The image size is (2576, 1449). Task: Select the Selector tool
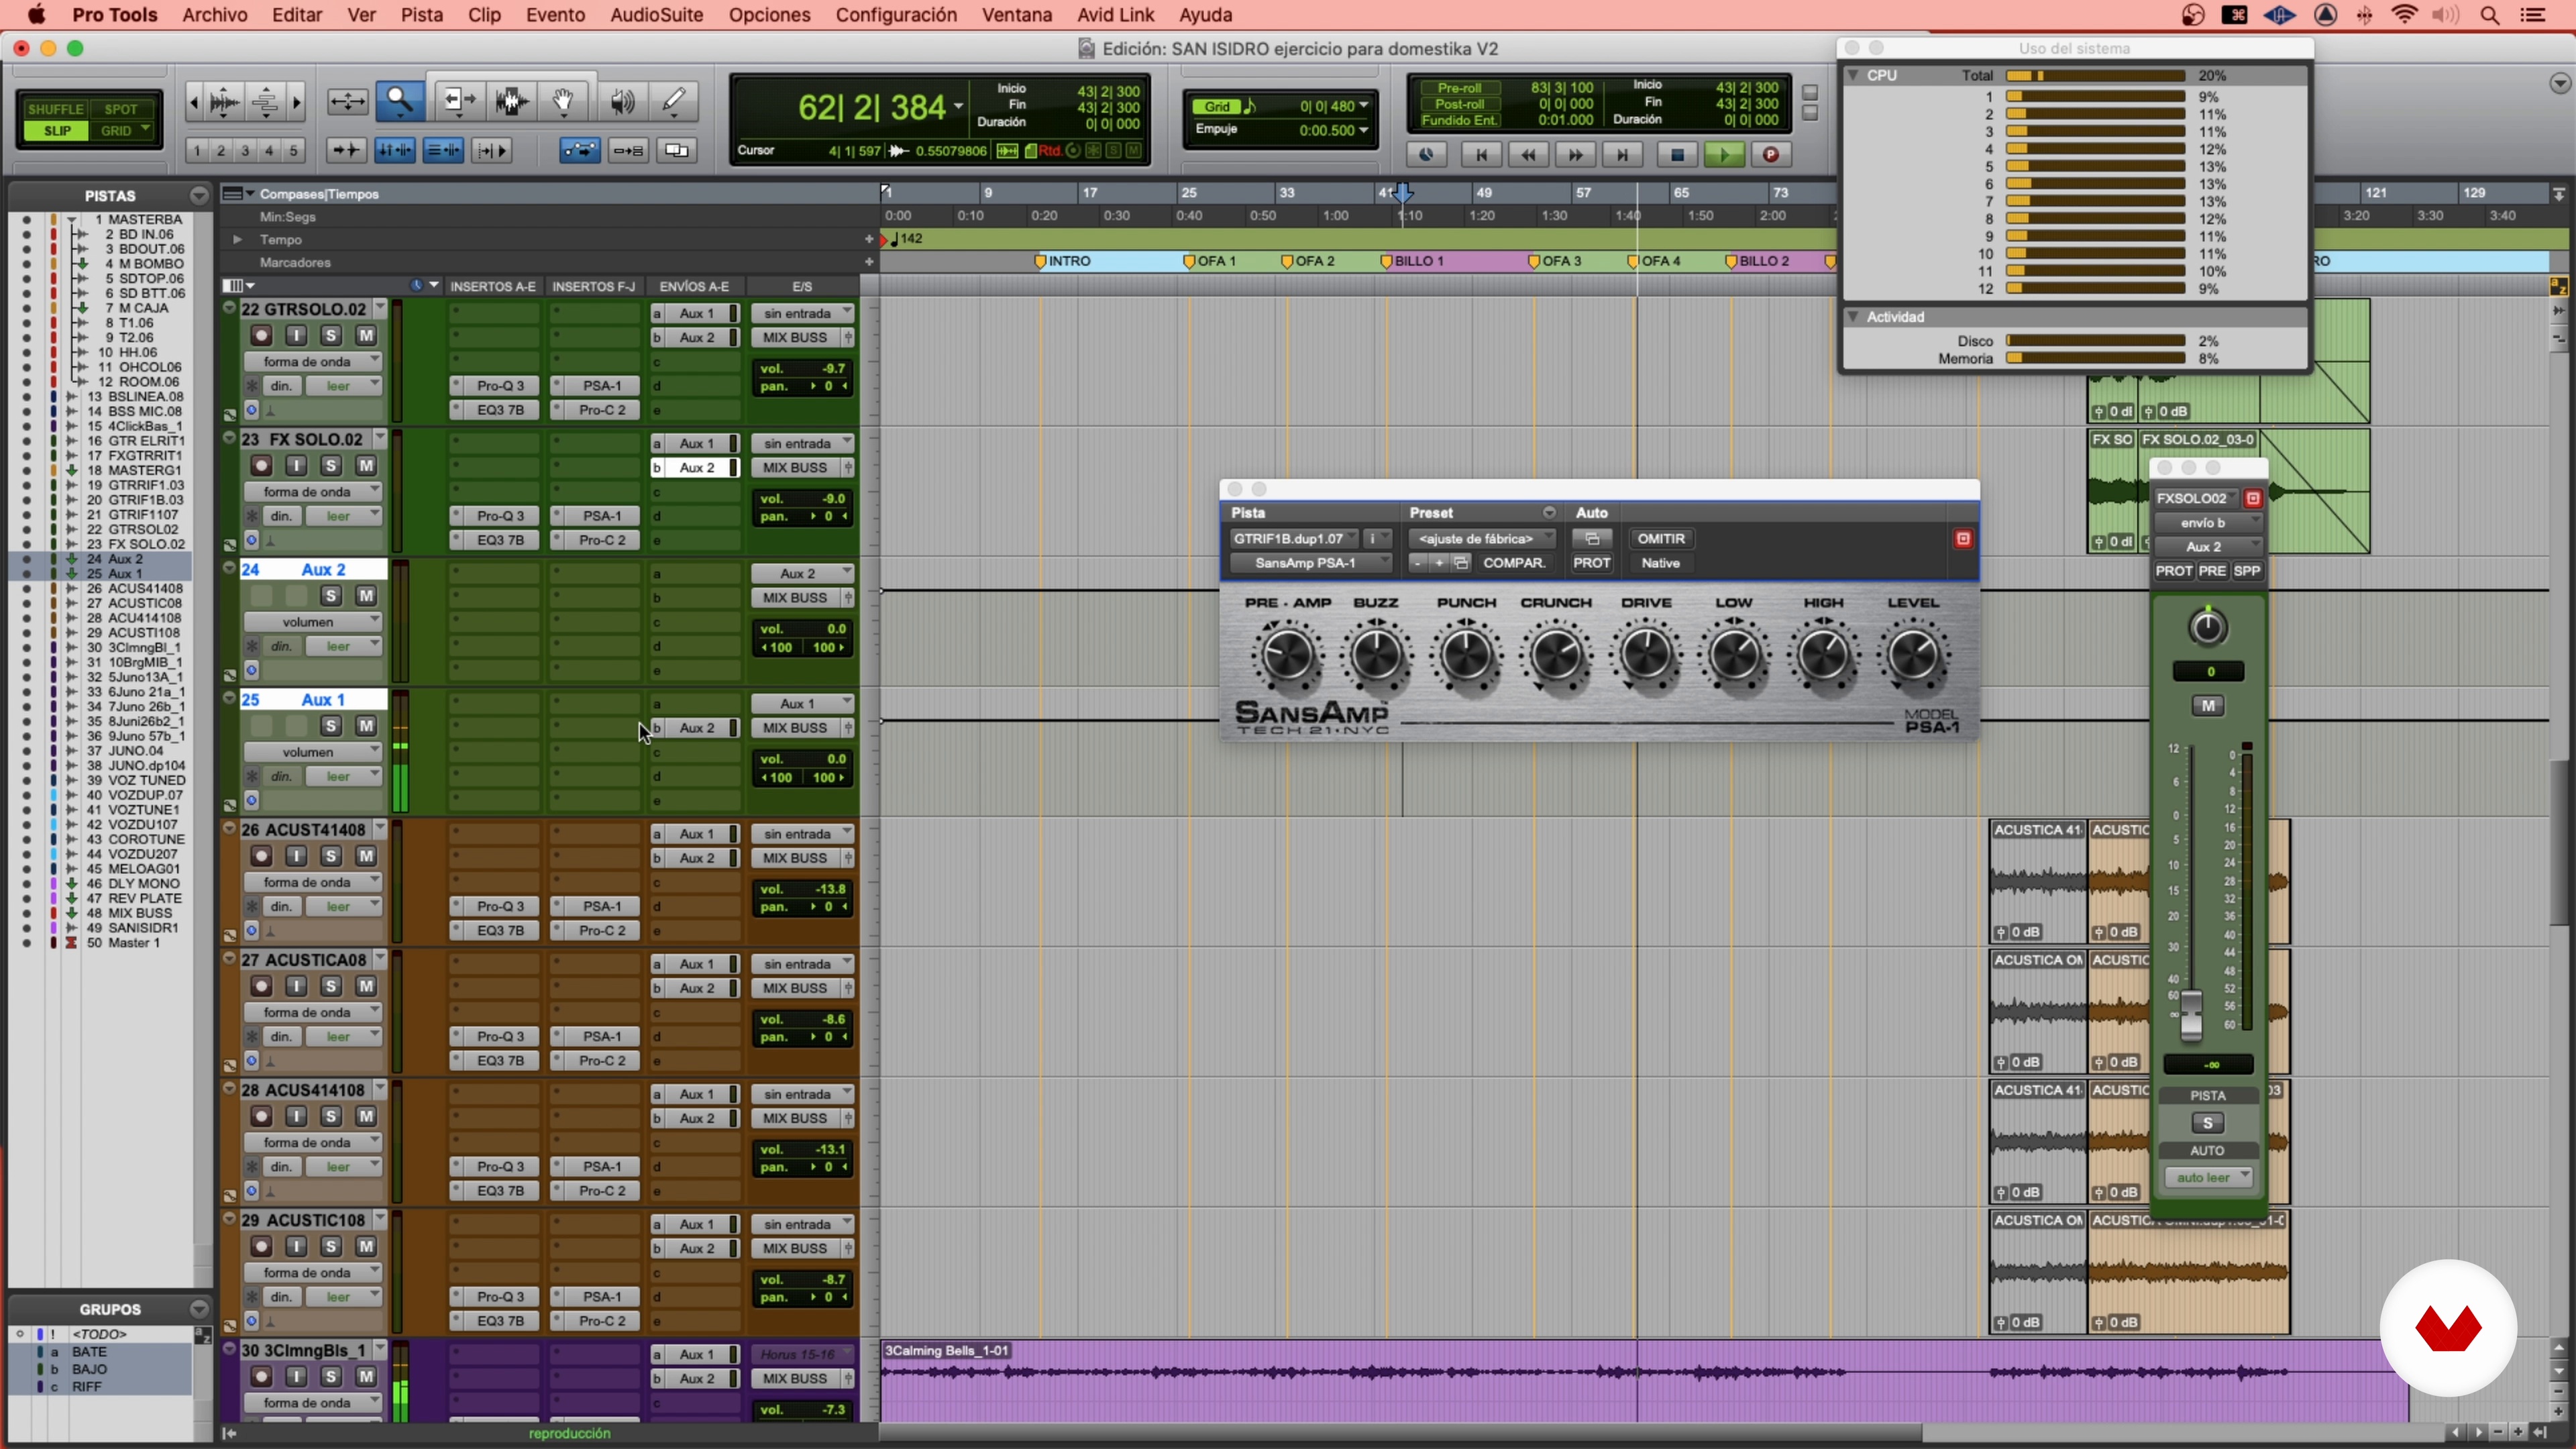click(x=512, y=100)
